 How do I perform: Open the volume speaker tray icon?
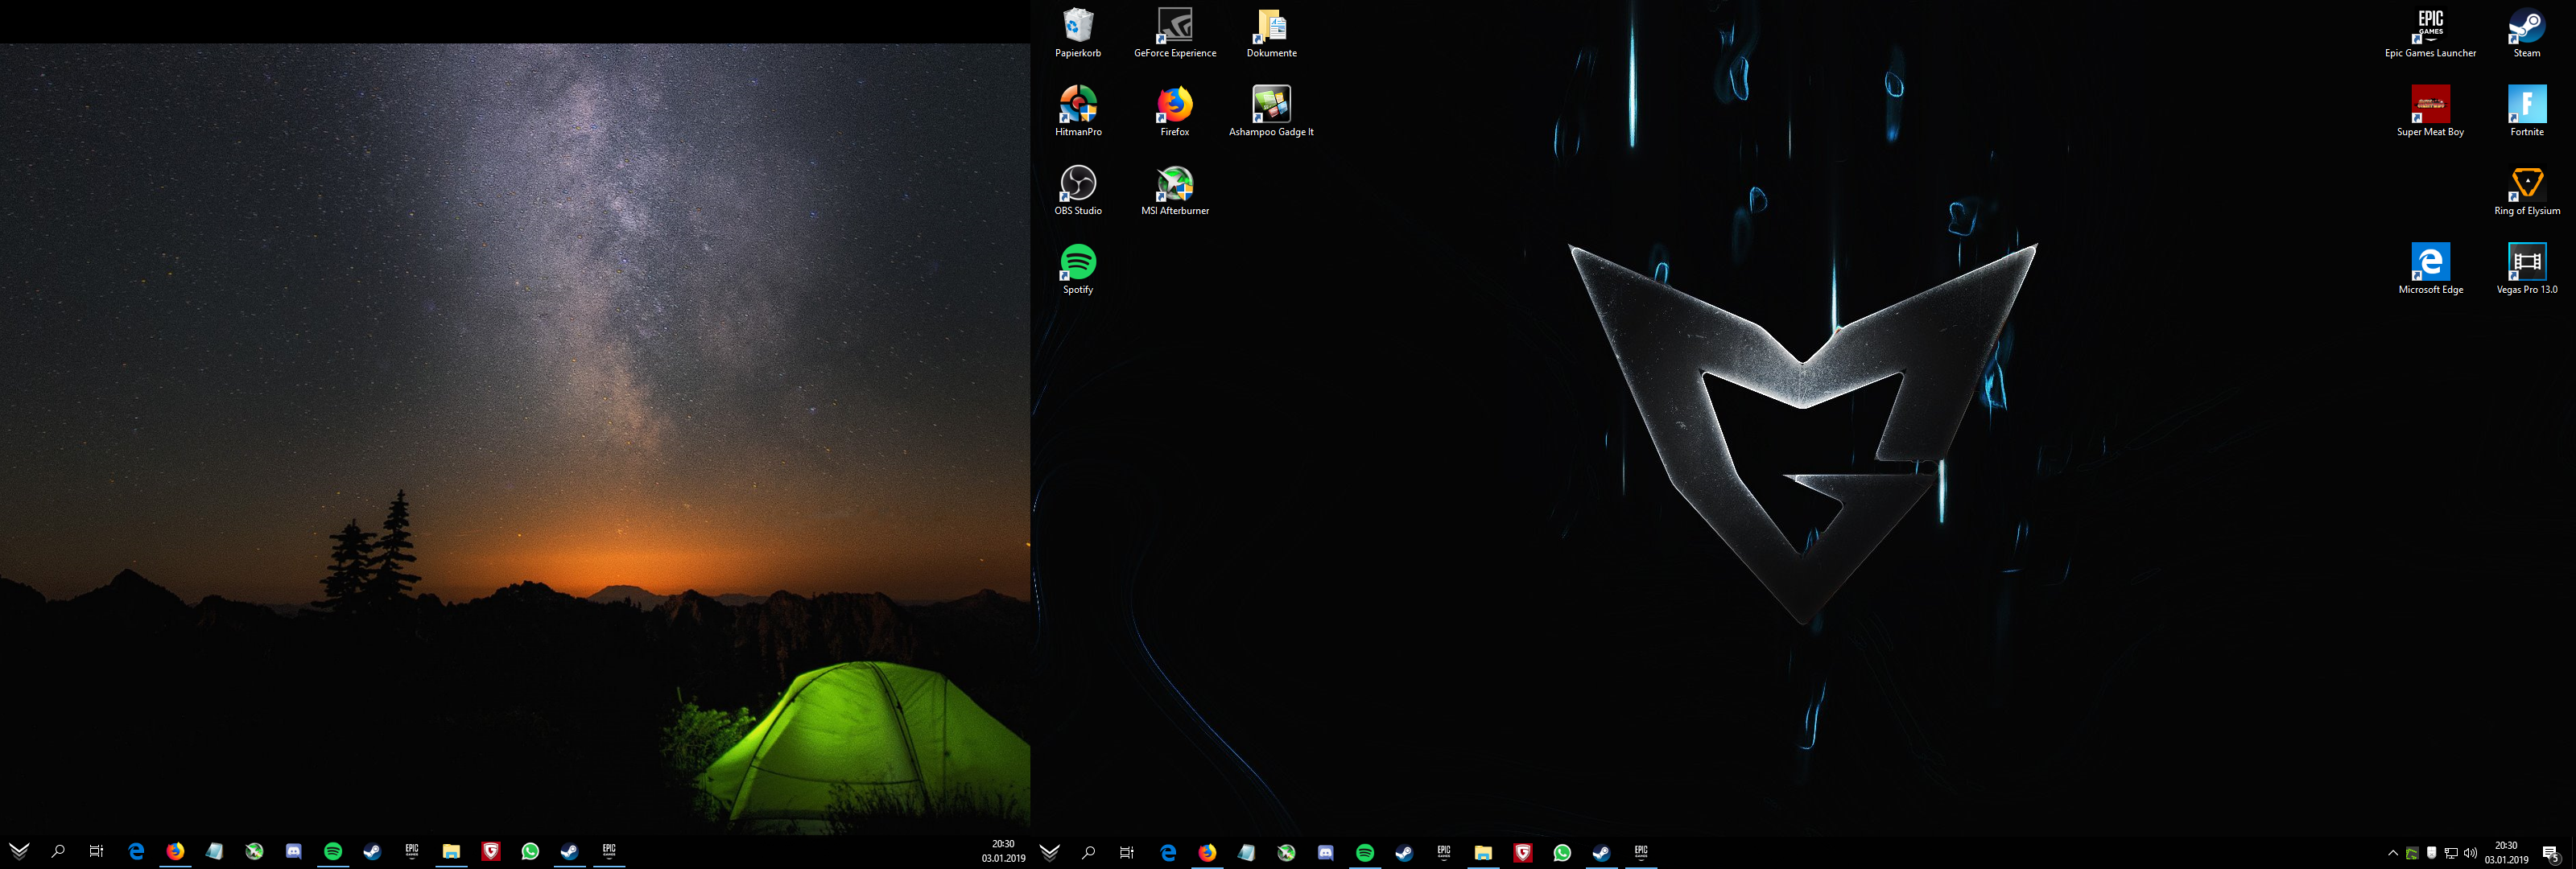[2470, 853]
